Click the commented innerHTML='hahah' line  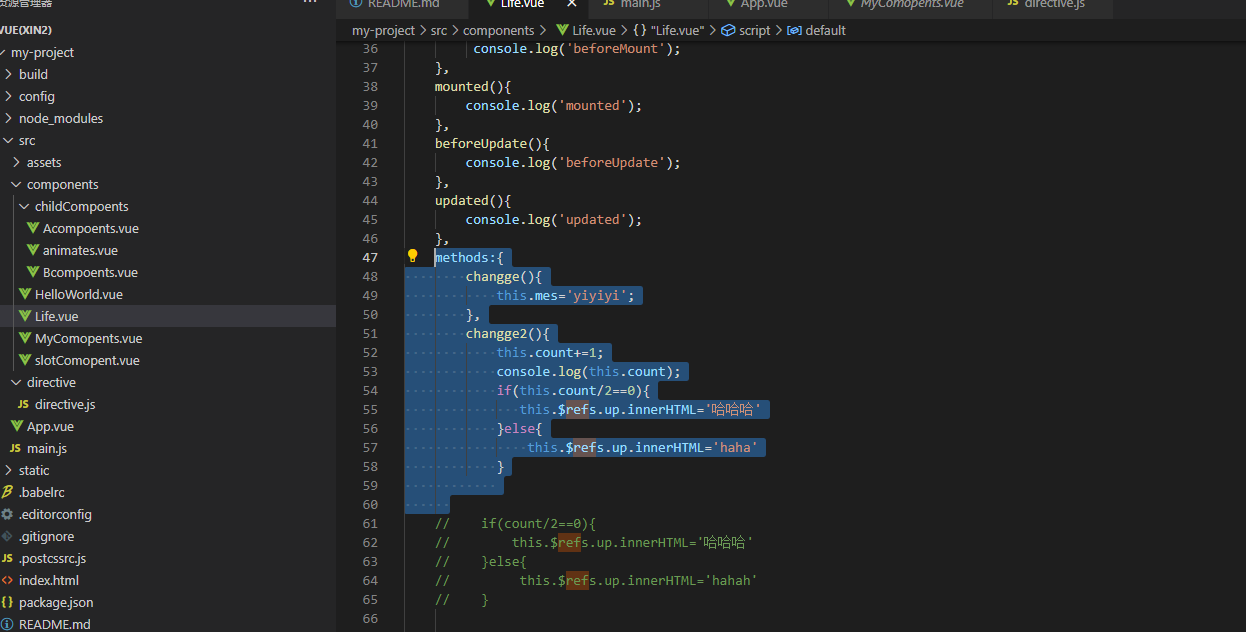point(596,580)
